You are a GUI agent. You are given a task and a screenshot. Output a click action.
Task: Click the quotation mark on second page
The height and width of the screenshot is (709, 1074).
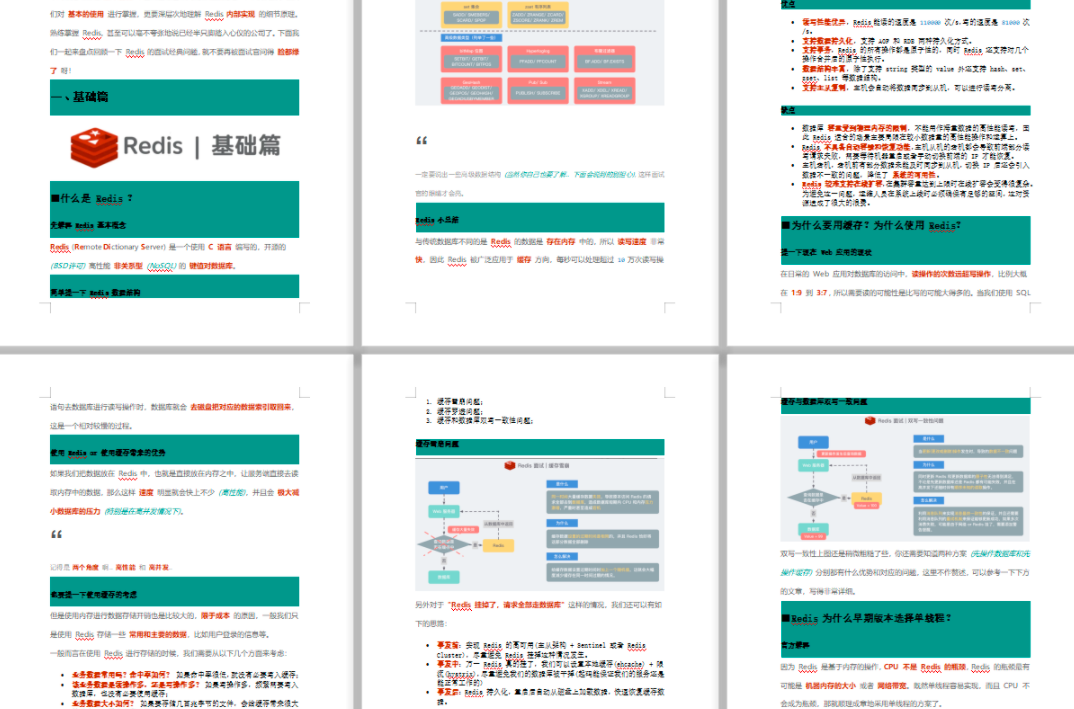[421, 141]
